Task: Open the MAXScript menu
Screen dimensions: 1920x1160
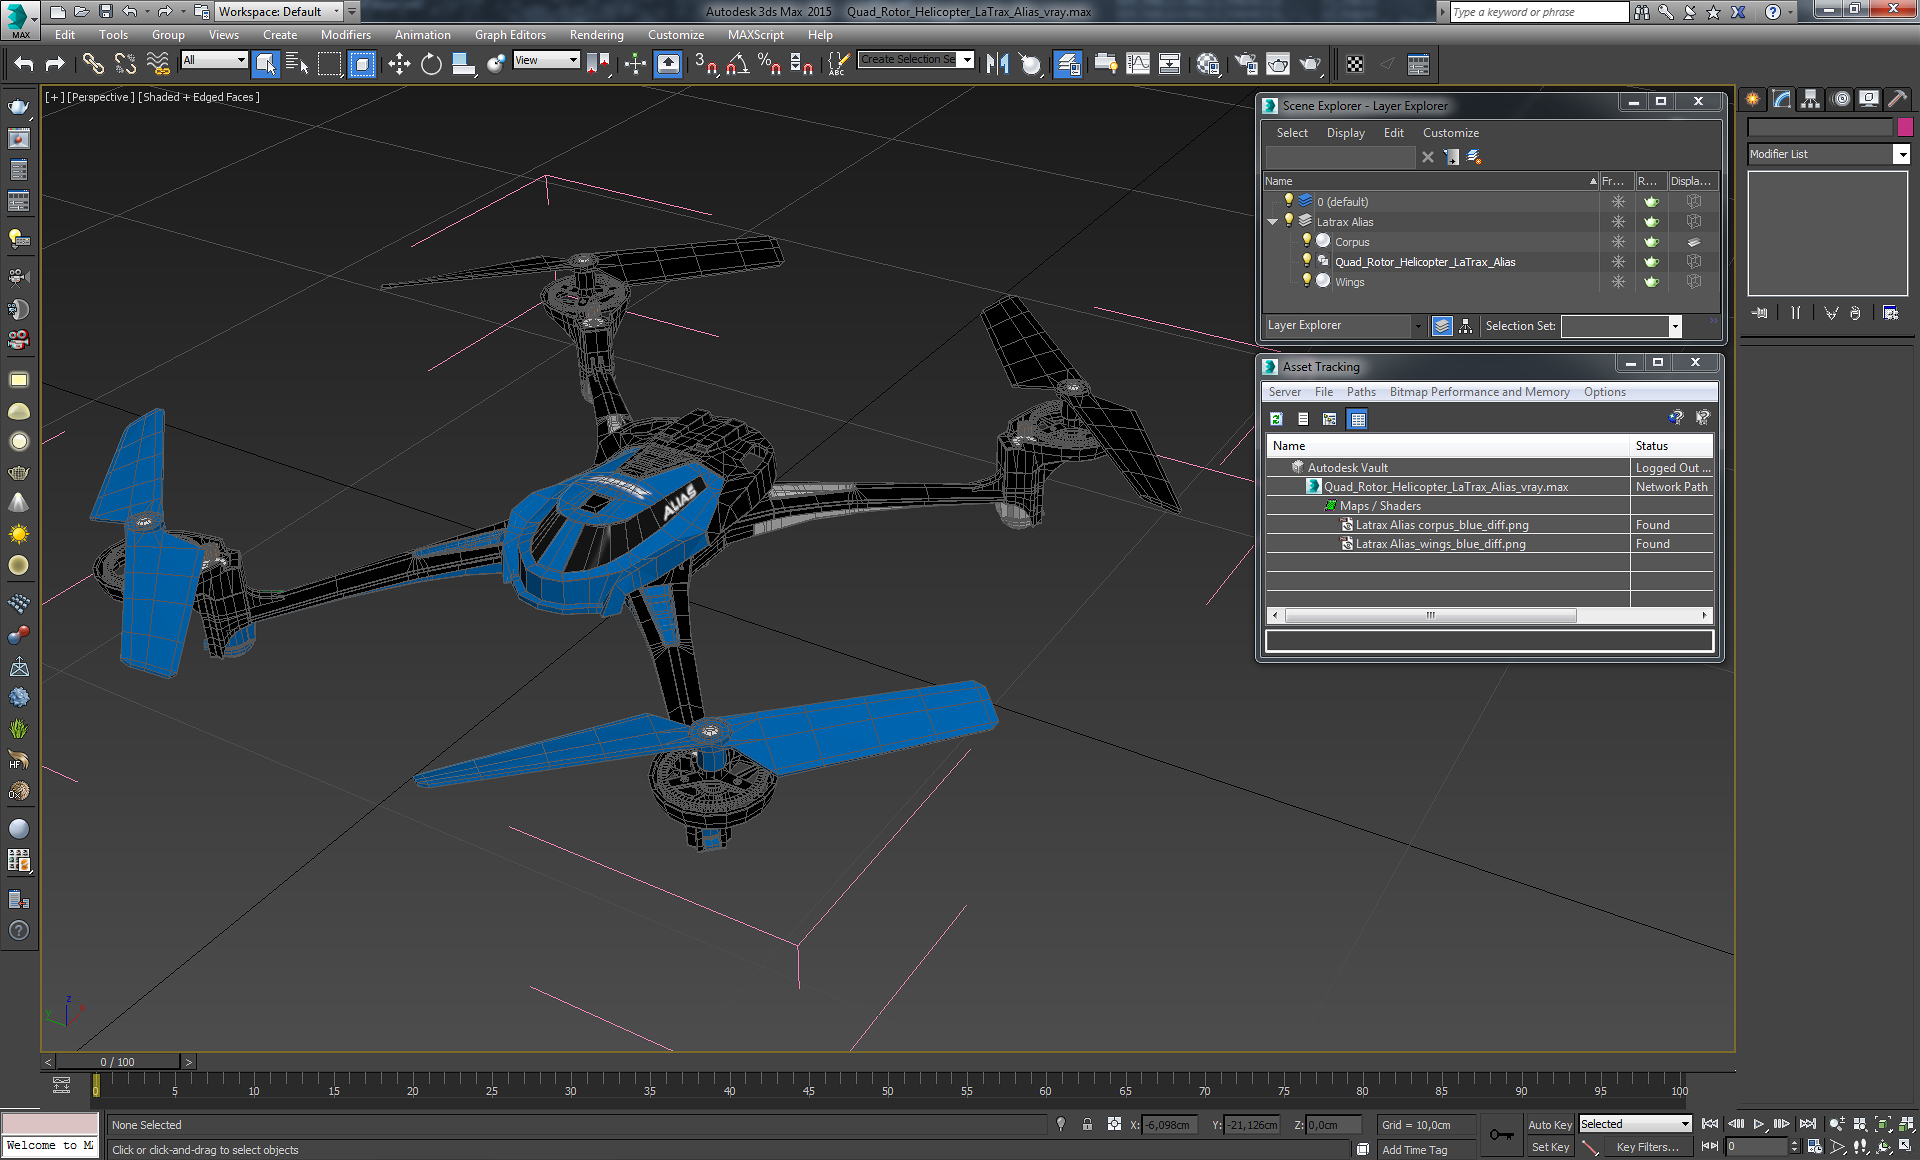Action: [x=755, y=34]
